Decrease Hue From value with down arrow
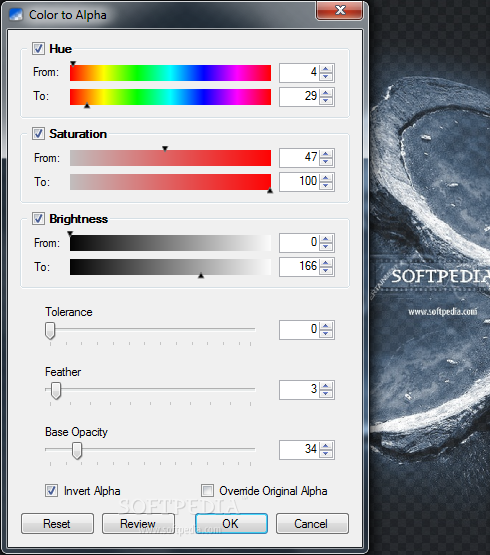490x555 pixels. 326,77
